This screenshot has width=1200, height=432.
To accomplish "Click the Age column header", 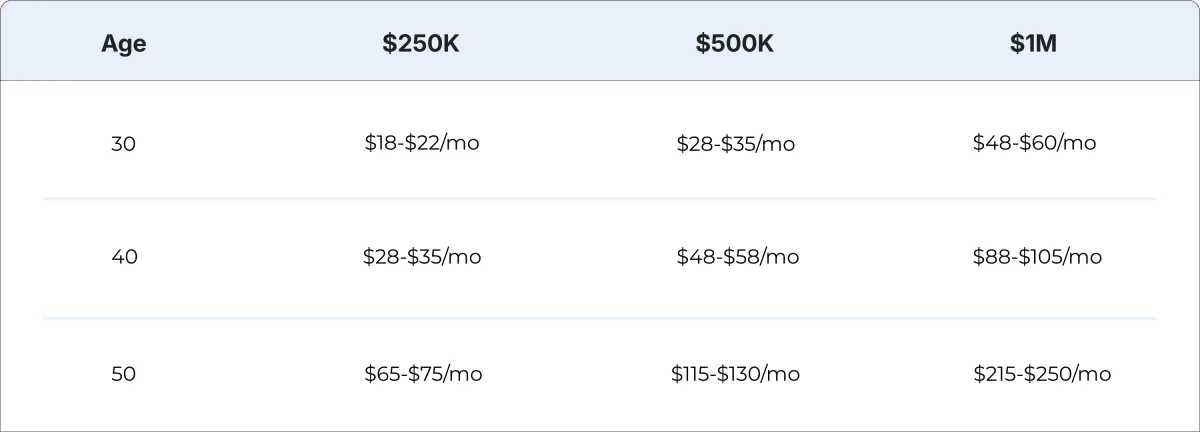I will [124, 44].
